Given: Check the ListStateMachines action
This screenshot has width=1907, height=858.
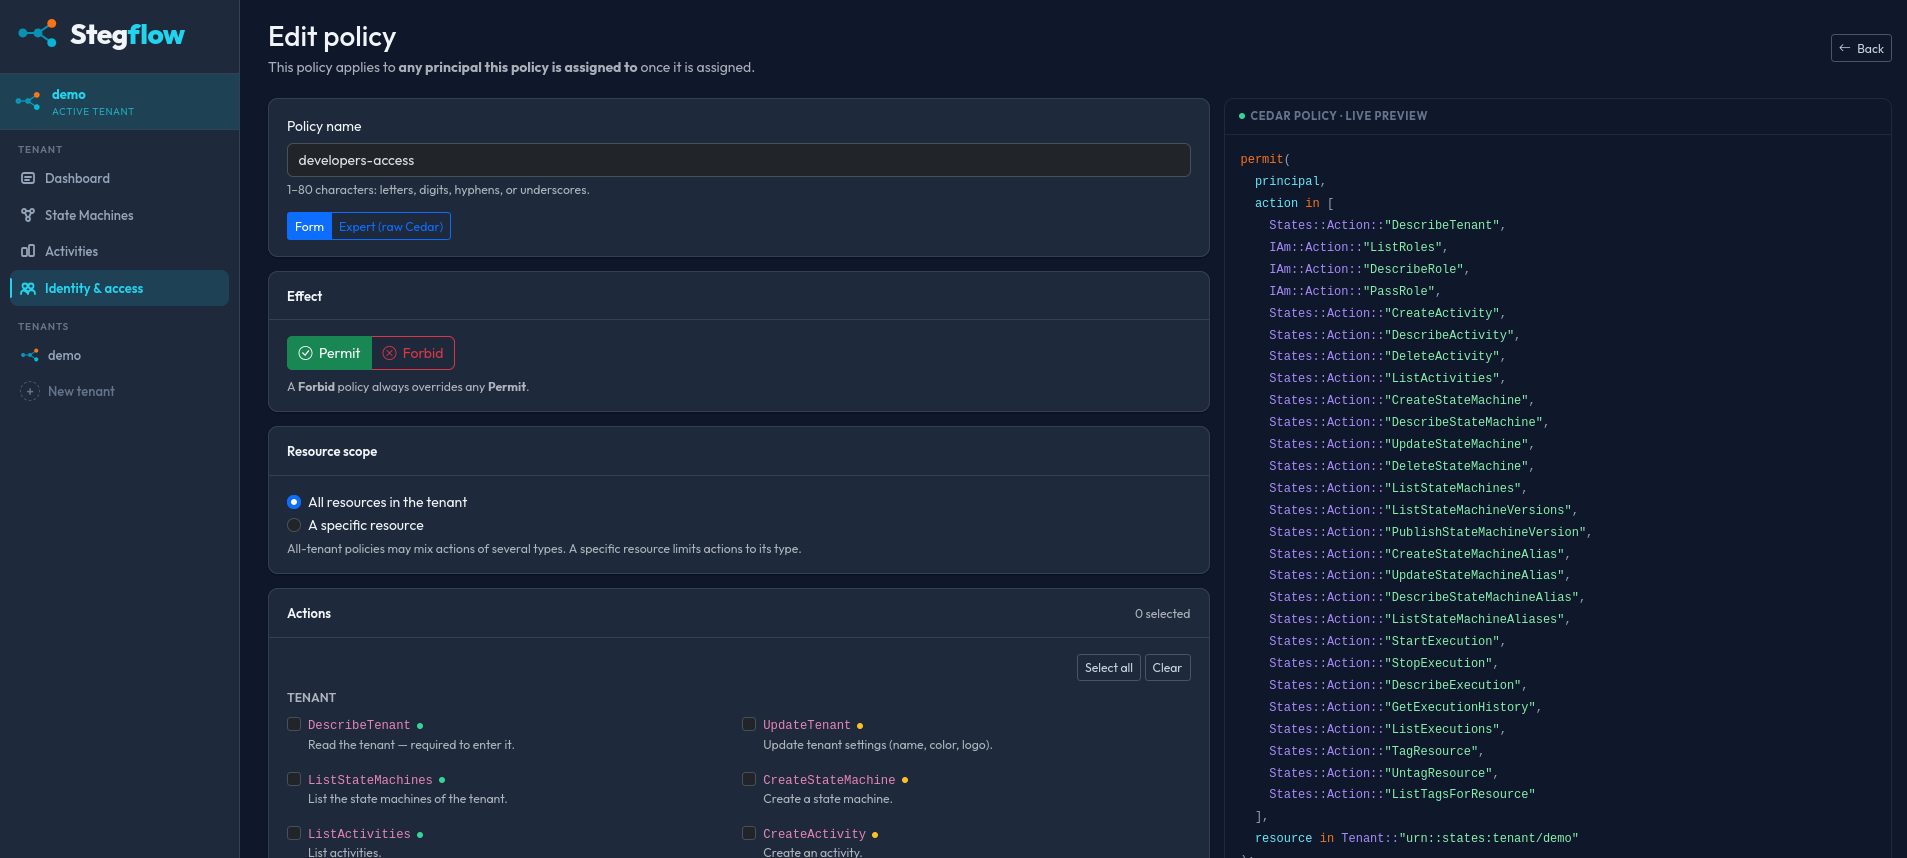Looking at the screenshot, I should (294, 779).
